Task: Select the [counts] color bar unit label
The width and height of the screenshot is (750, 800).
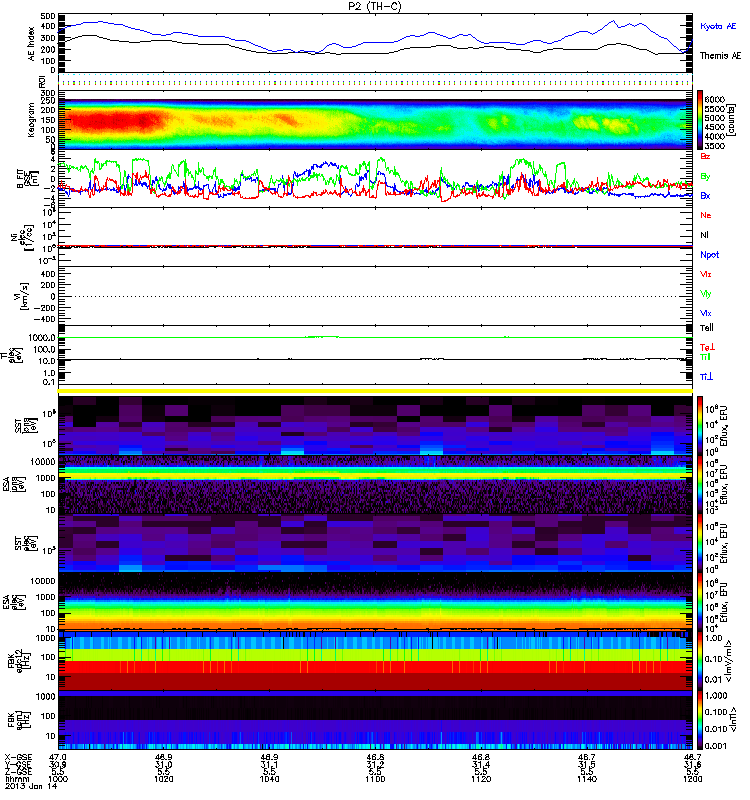Action: click(x=732, y=120)
